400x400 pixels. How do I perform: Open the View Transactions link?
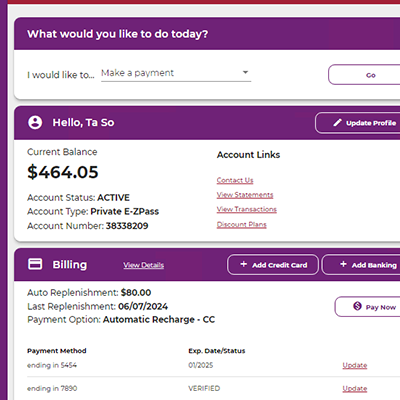click(x=247, y=209)
